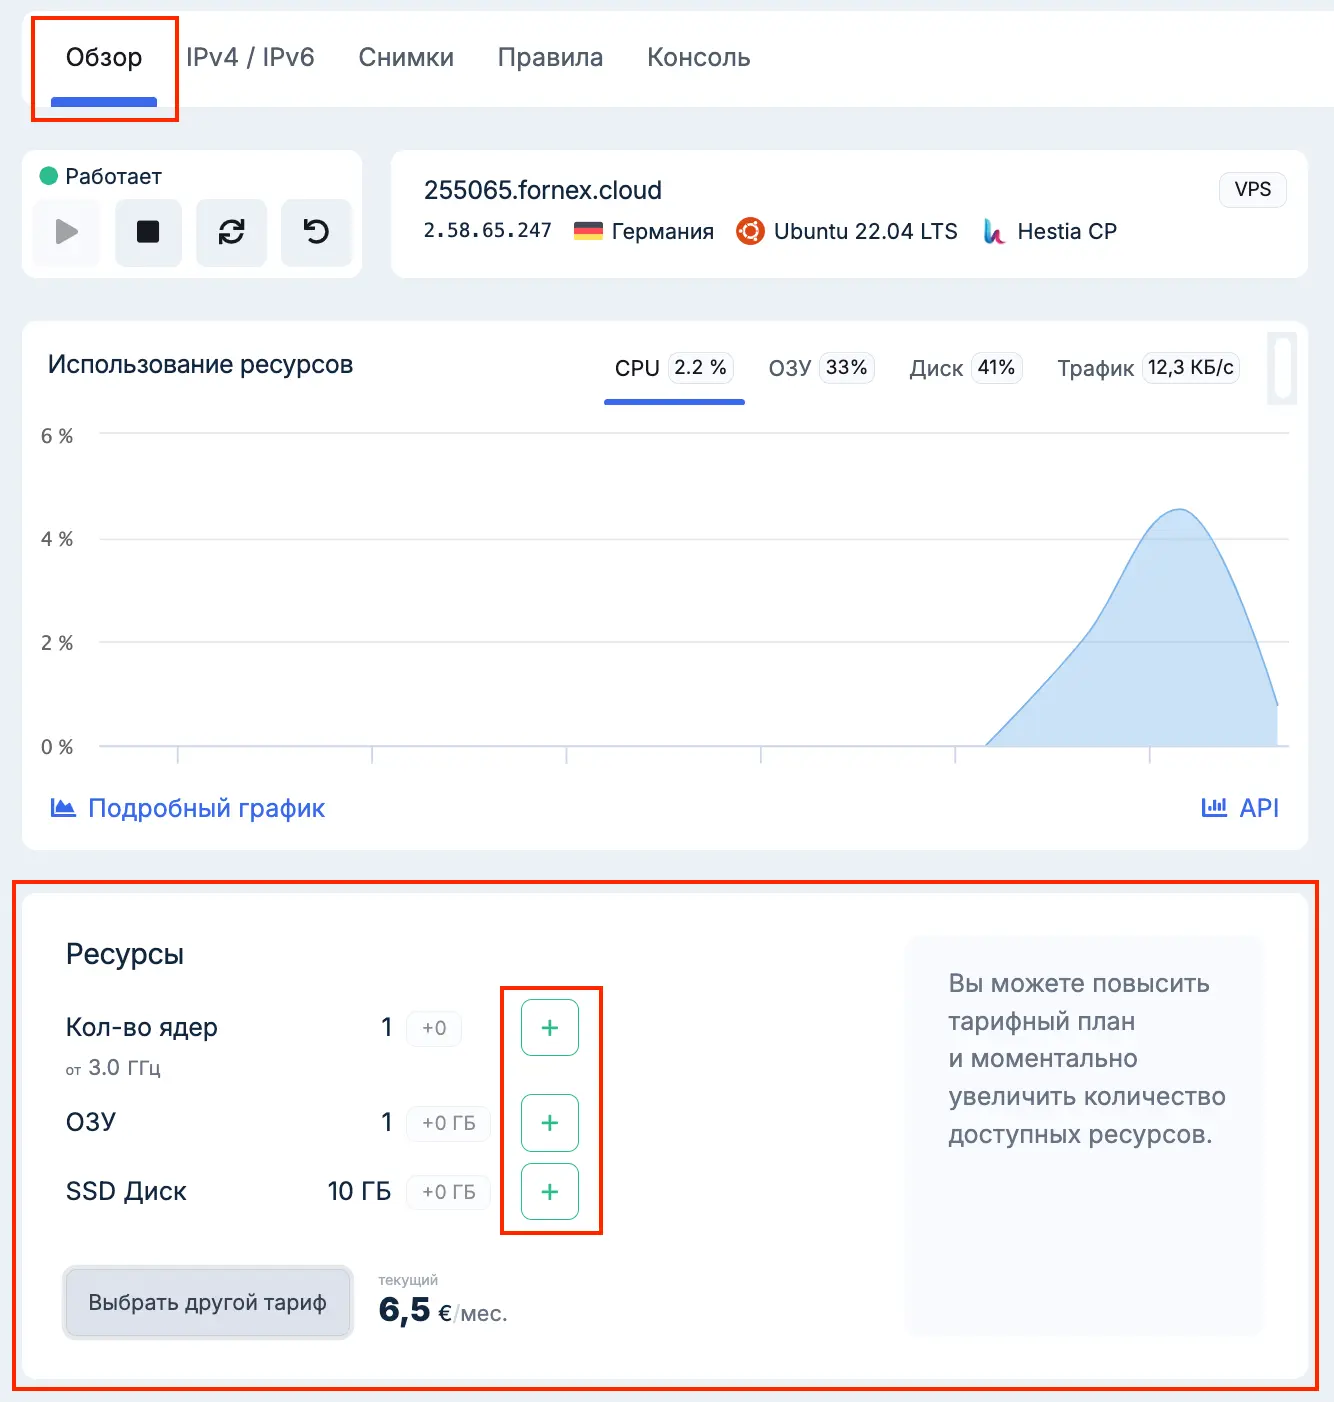Click the reboot (circular arrows) icon
The height and width of the screenshot is (1402, 1334).
click(231, 232)
